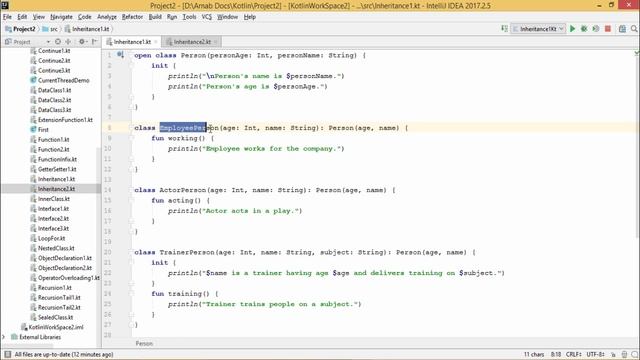Open the Run menu
This screenshot has height=360, width=640.
(x=172, y=17)
